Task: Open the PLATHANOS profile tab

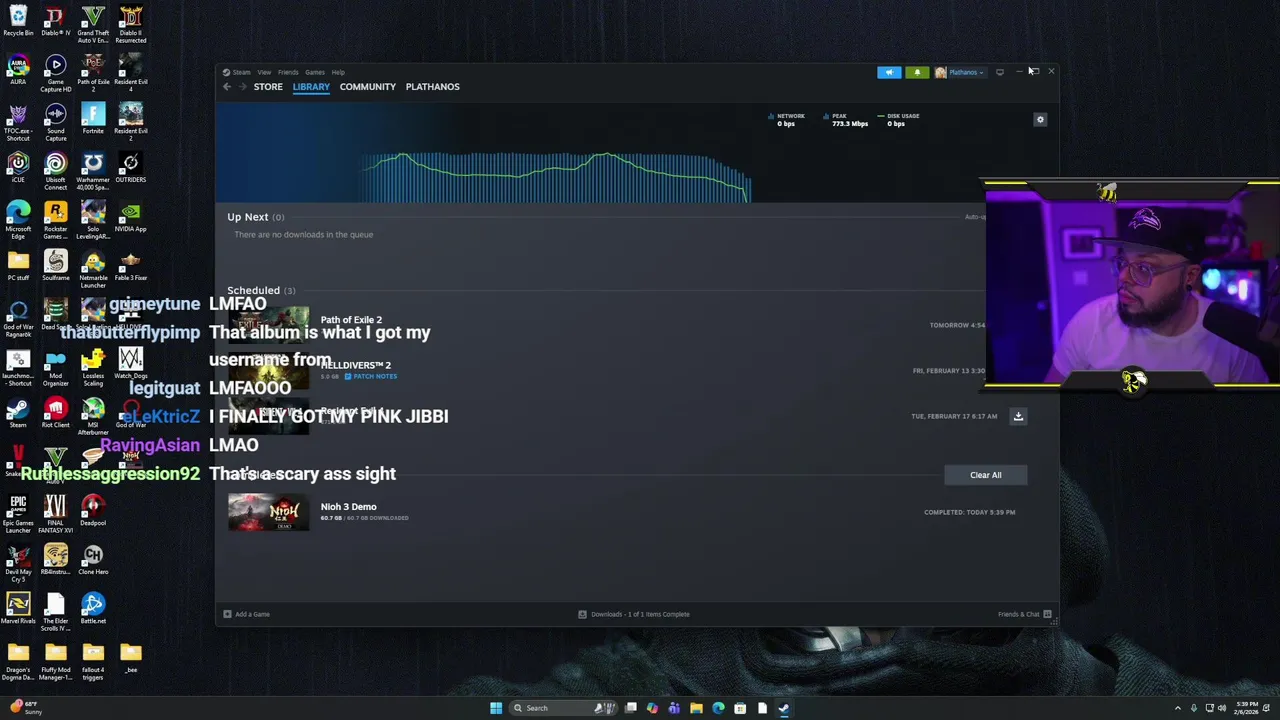Action: 432,87
